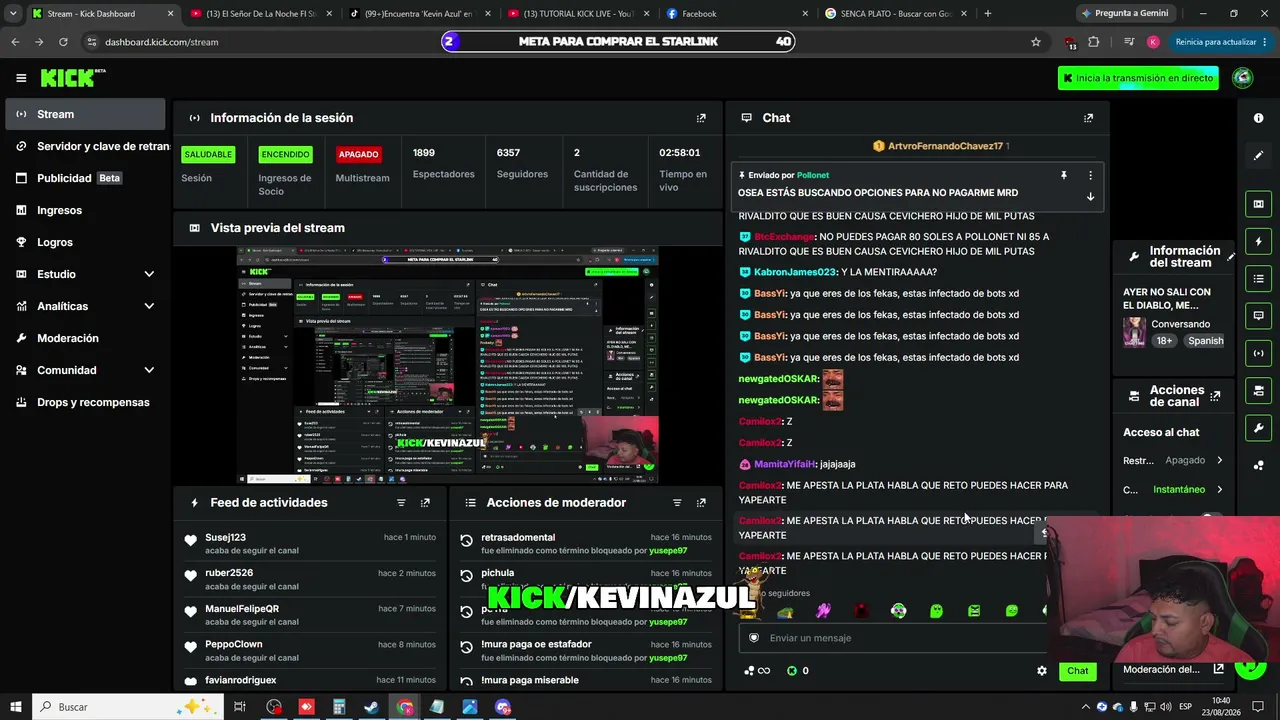Unpin the pinned chat message
Screen dimensions: 1280x720
point(1064,175)
